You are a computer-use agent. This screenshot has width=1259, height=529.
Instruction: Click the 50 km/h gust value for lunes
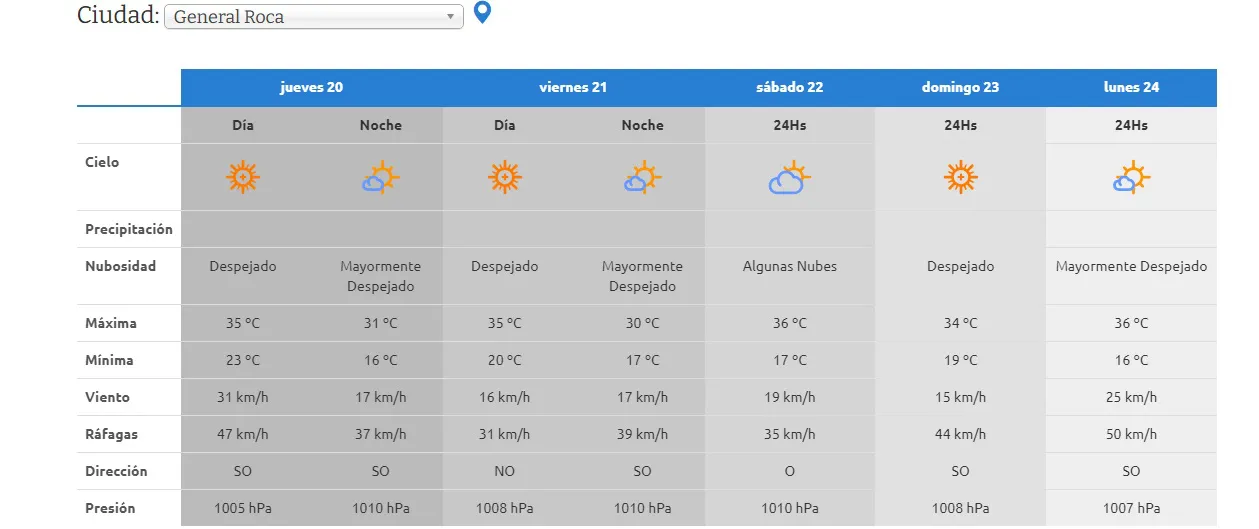[1131, 434]
